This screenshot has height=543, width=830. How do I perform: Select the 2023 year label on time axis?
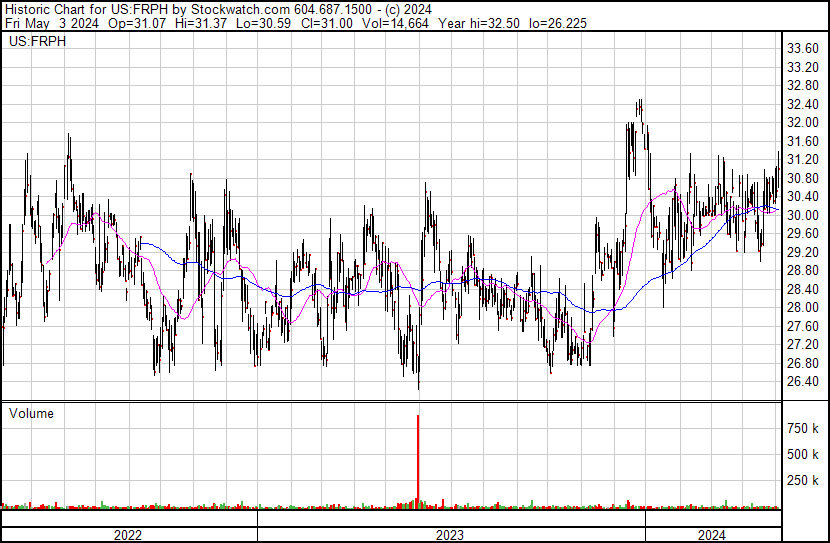450,534
